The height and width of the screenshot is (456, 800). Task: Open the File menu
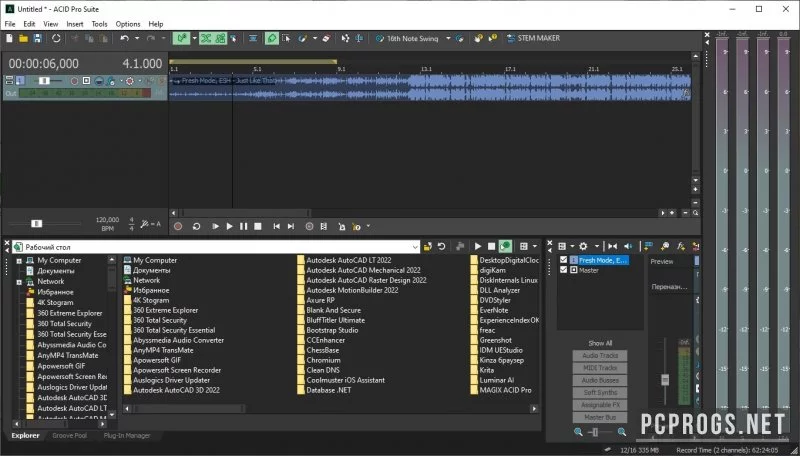pyautogui.click(x=10, y=24)
